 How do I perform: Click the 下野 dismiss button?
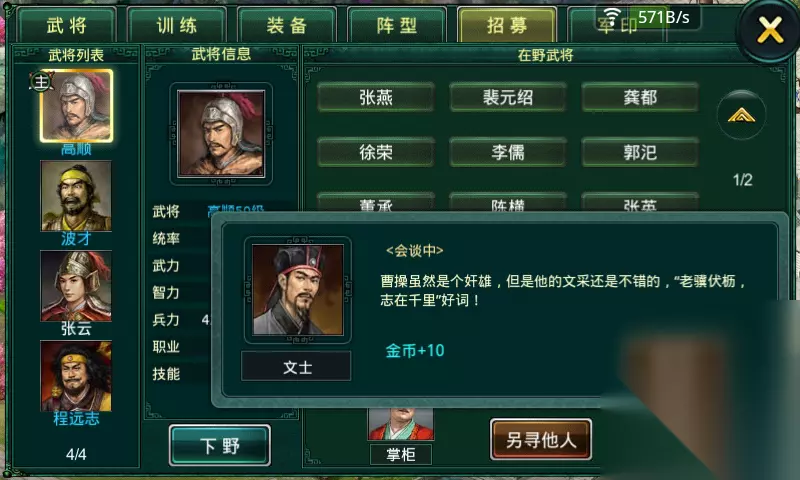click(220, 445)
